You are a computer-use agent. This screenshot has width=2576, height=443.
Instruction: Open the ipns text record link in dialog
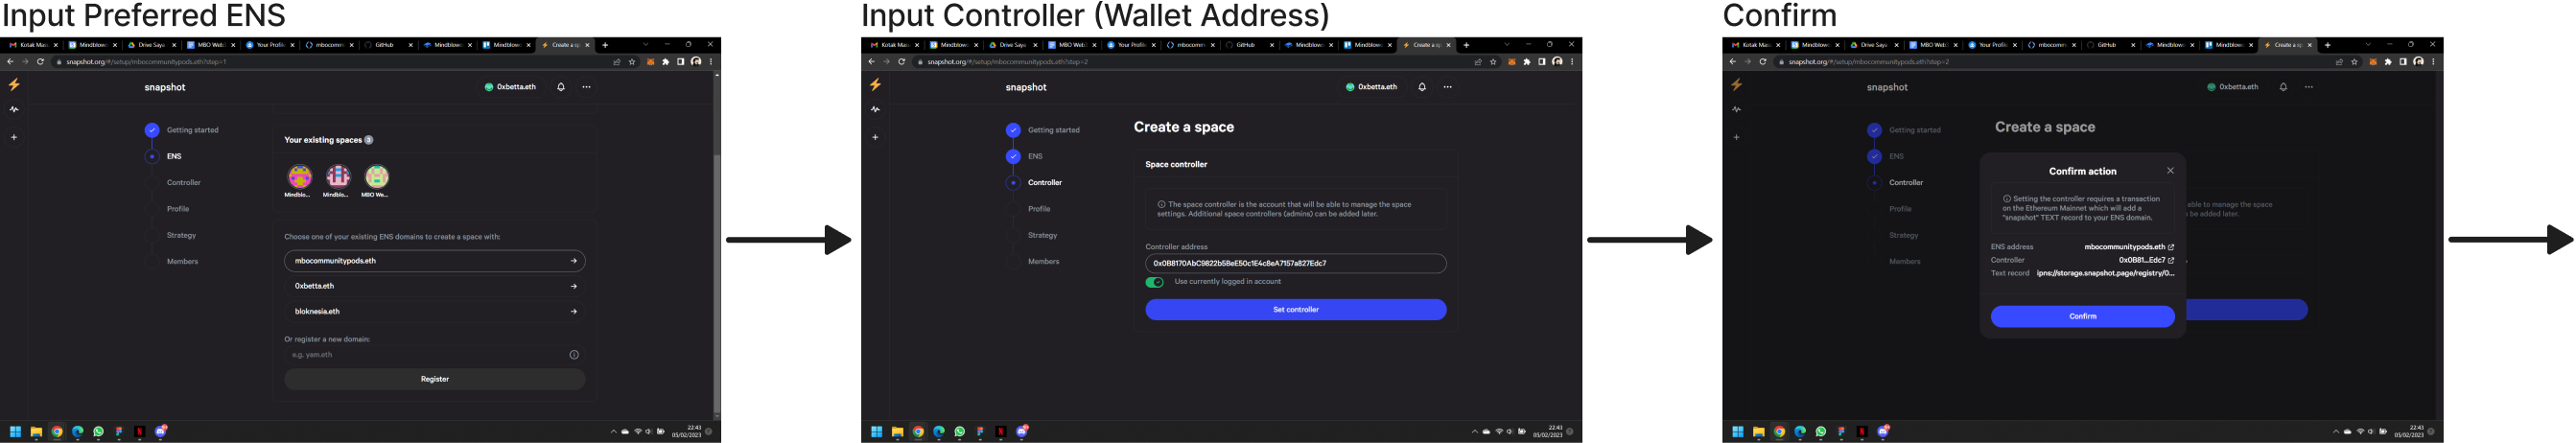tap(2105, 273)
